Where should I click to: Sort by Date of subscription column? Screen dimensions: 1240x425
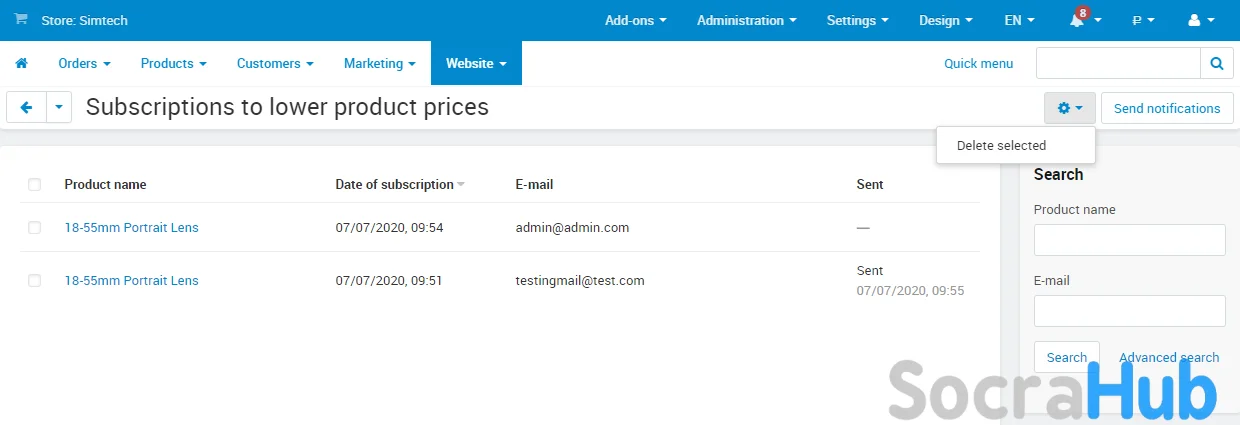395,184
